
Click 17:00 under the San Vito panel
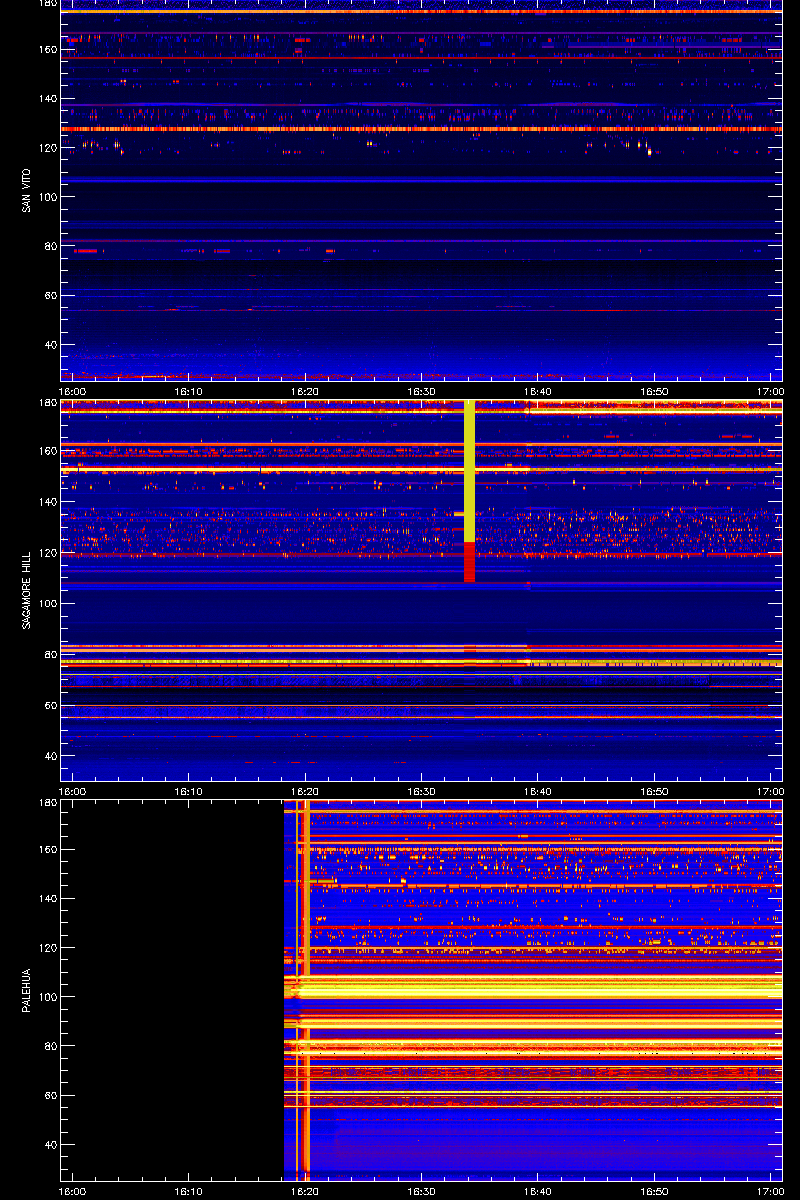point(770,392)
